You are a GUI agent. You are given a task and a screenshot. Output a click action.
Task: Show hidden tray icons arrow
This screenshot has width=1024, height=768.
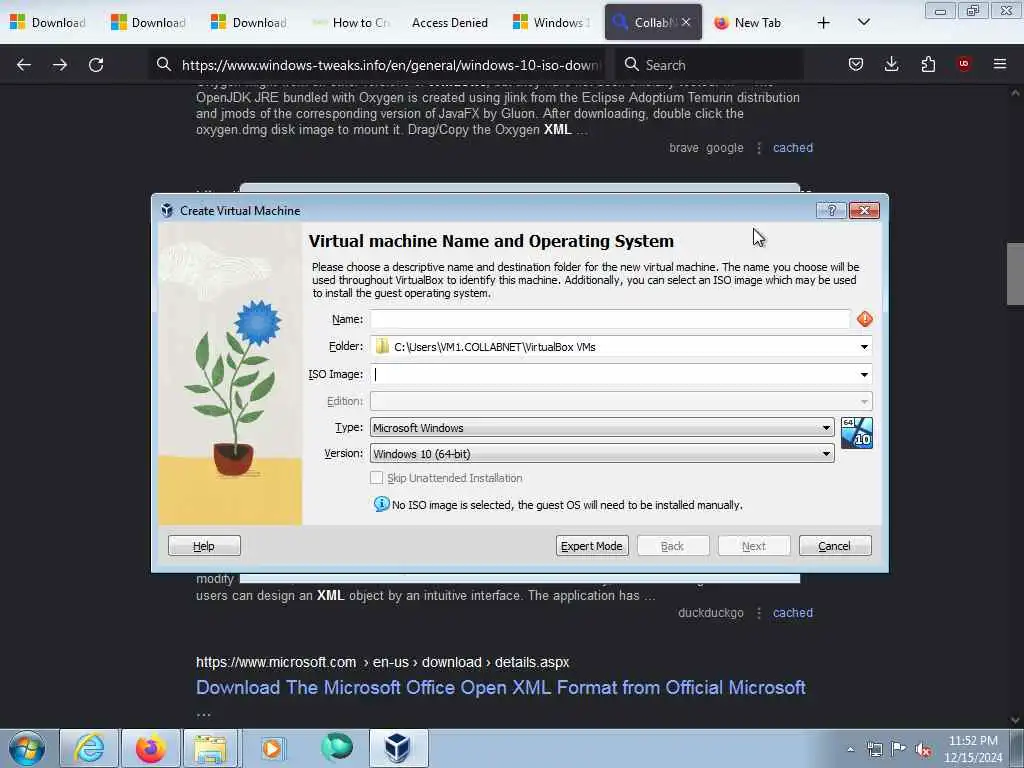(x=850, y=749)
